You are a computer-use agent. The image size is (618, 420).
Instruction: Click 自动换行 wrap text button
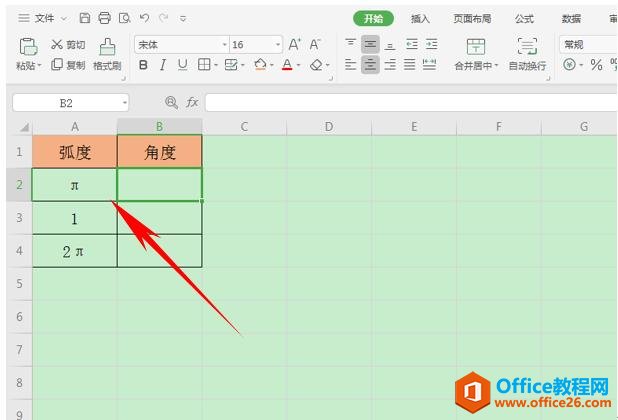pos(527,54)
